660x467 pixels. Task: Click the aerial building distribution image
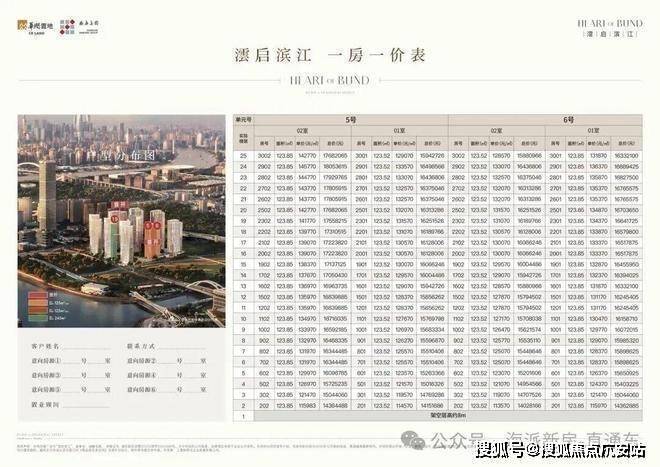point(122,221)
